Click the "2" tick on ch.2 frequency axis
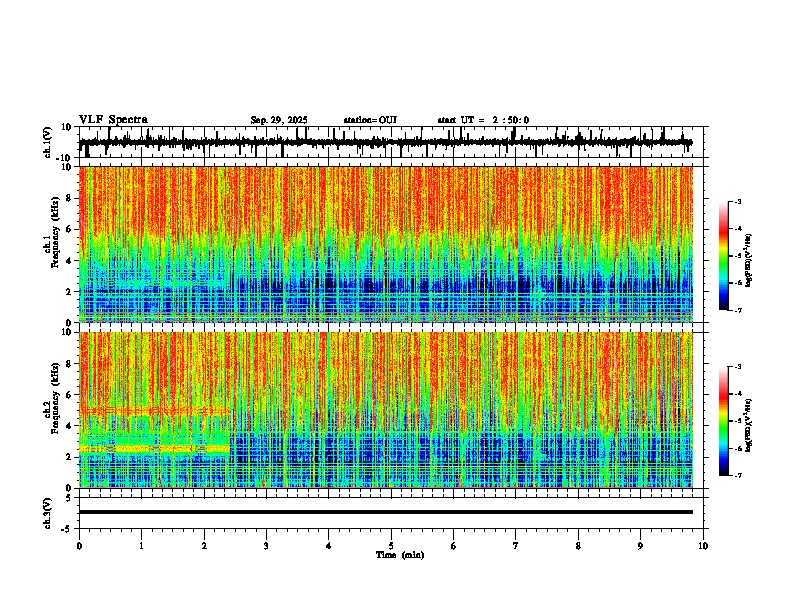792x612 pixels. pyautogui.click(x=69, y=457)
